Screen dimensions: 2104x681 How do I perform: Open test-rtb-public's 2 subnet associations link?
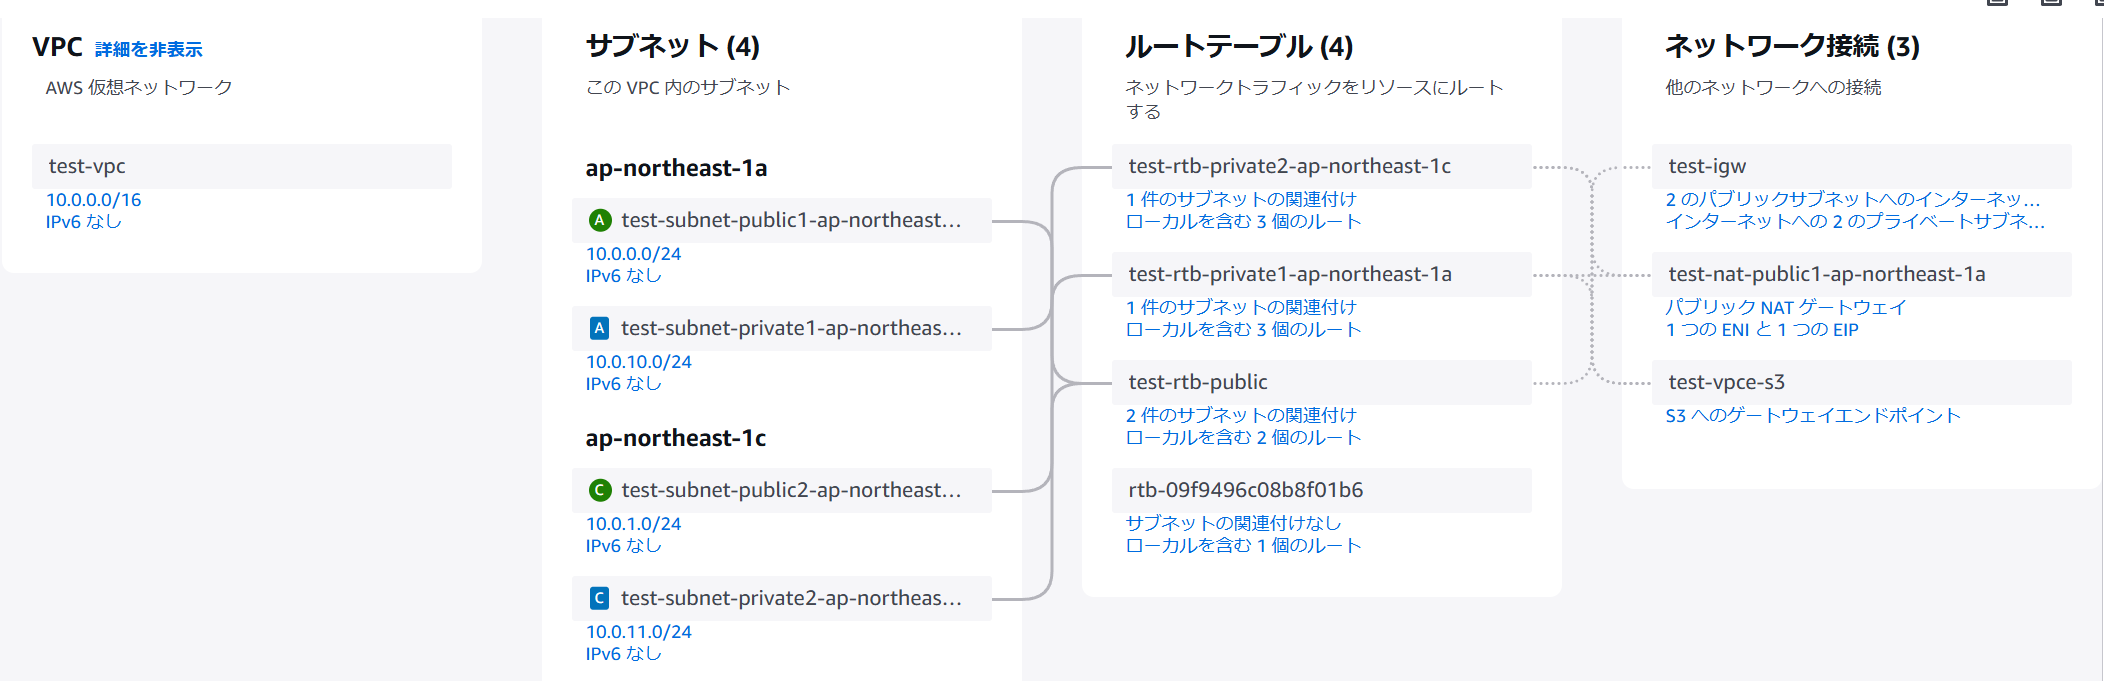tap(1241, 415)
